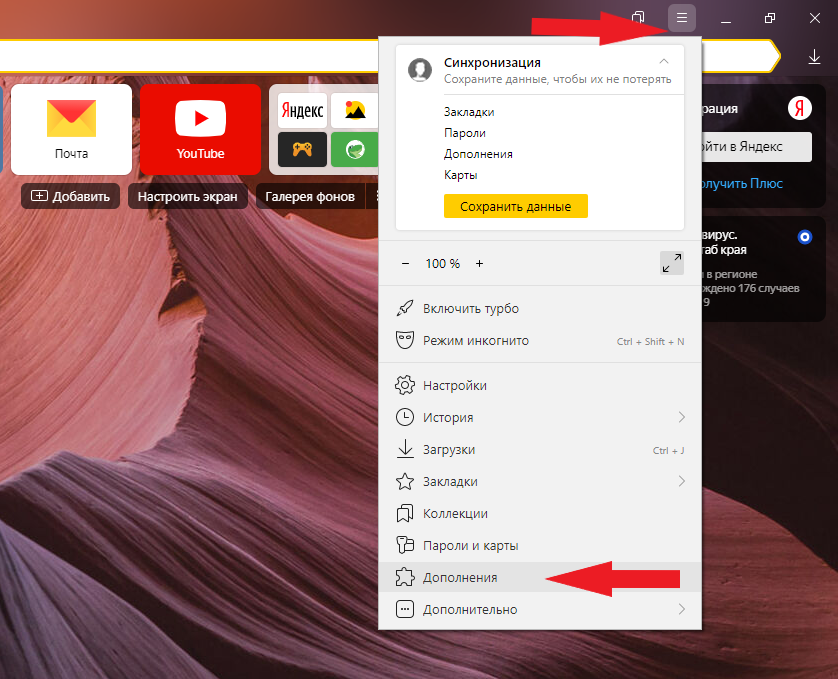Viewport: 838px width, 679px height.
Task: Click the sync profile avatar icon
Action: [420, 69]
